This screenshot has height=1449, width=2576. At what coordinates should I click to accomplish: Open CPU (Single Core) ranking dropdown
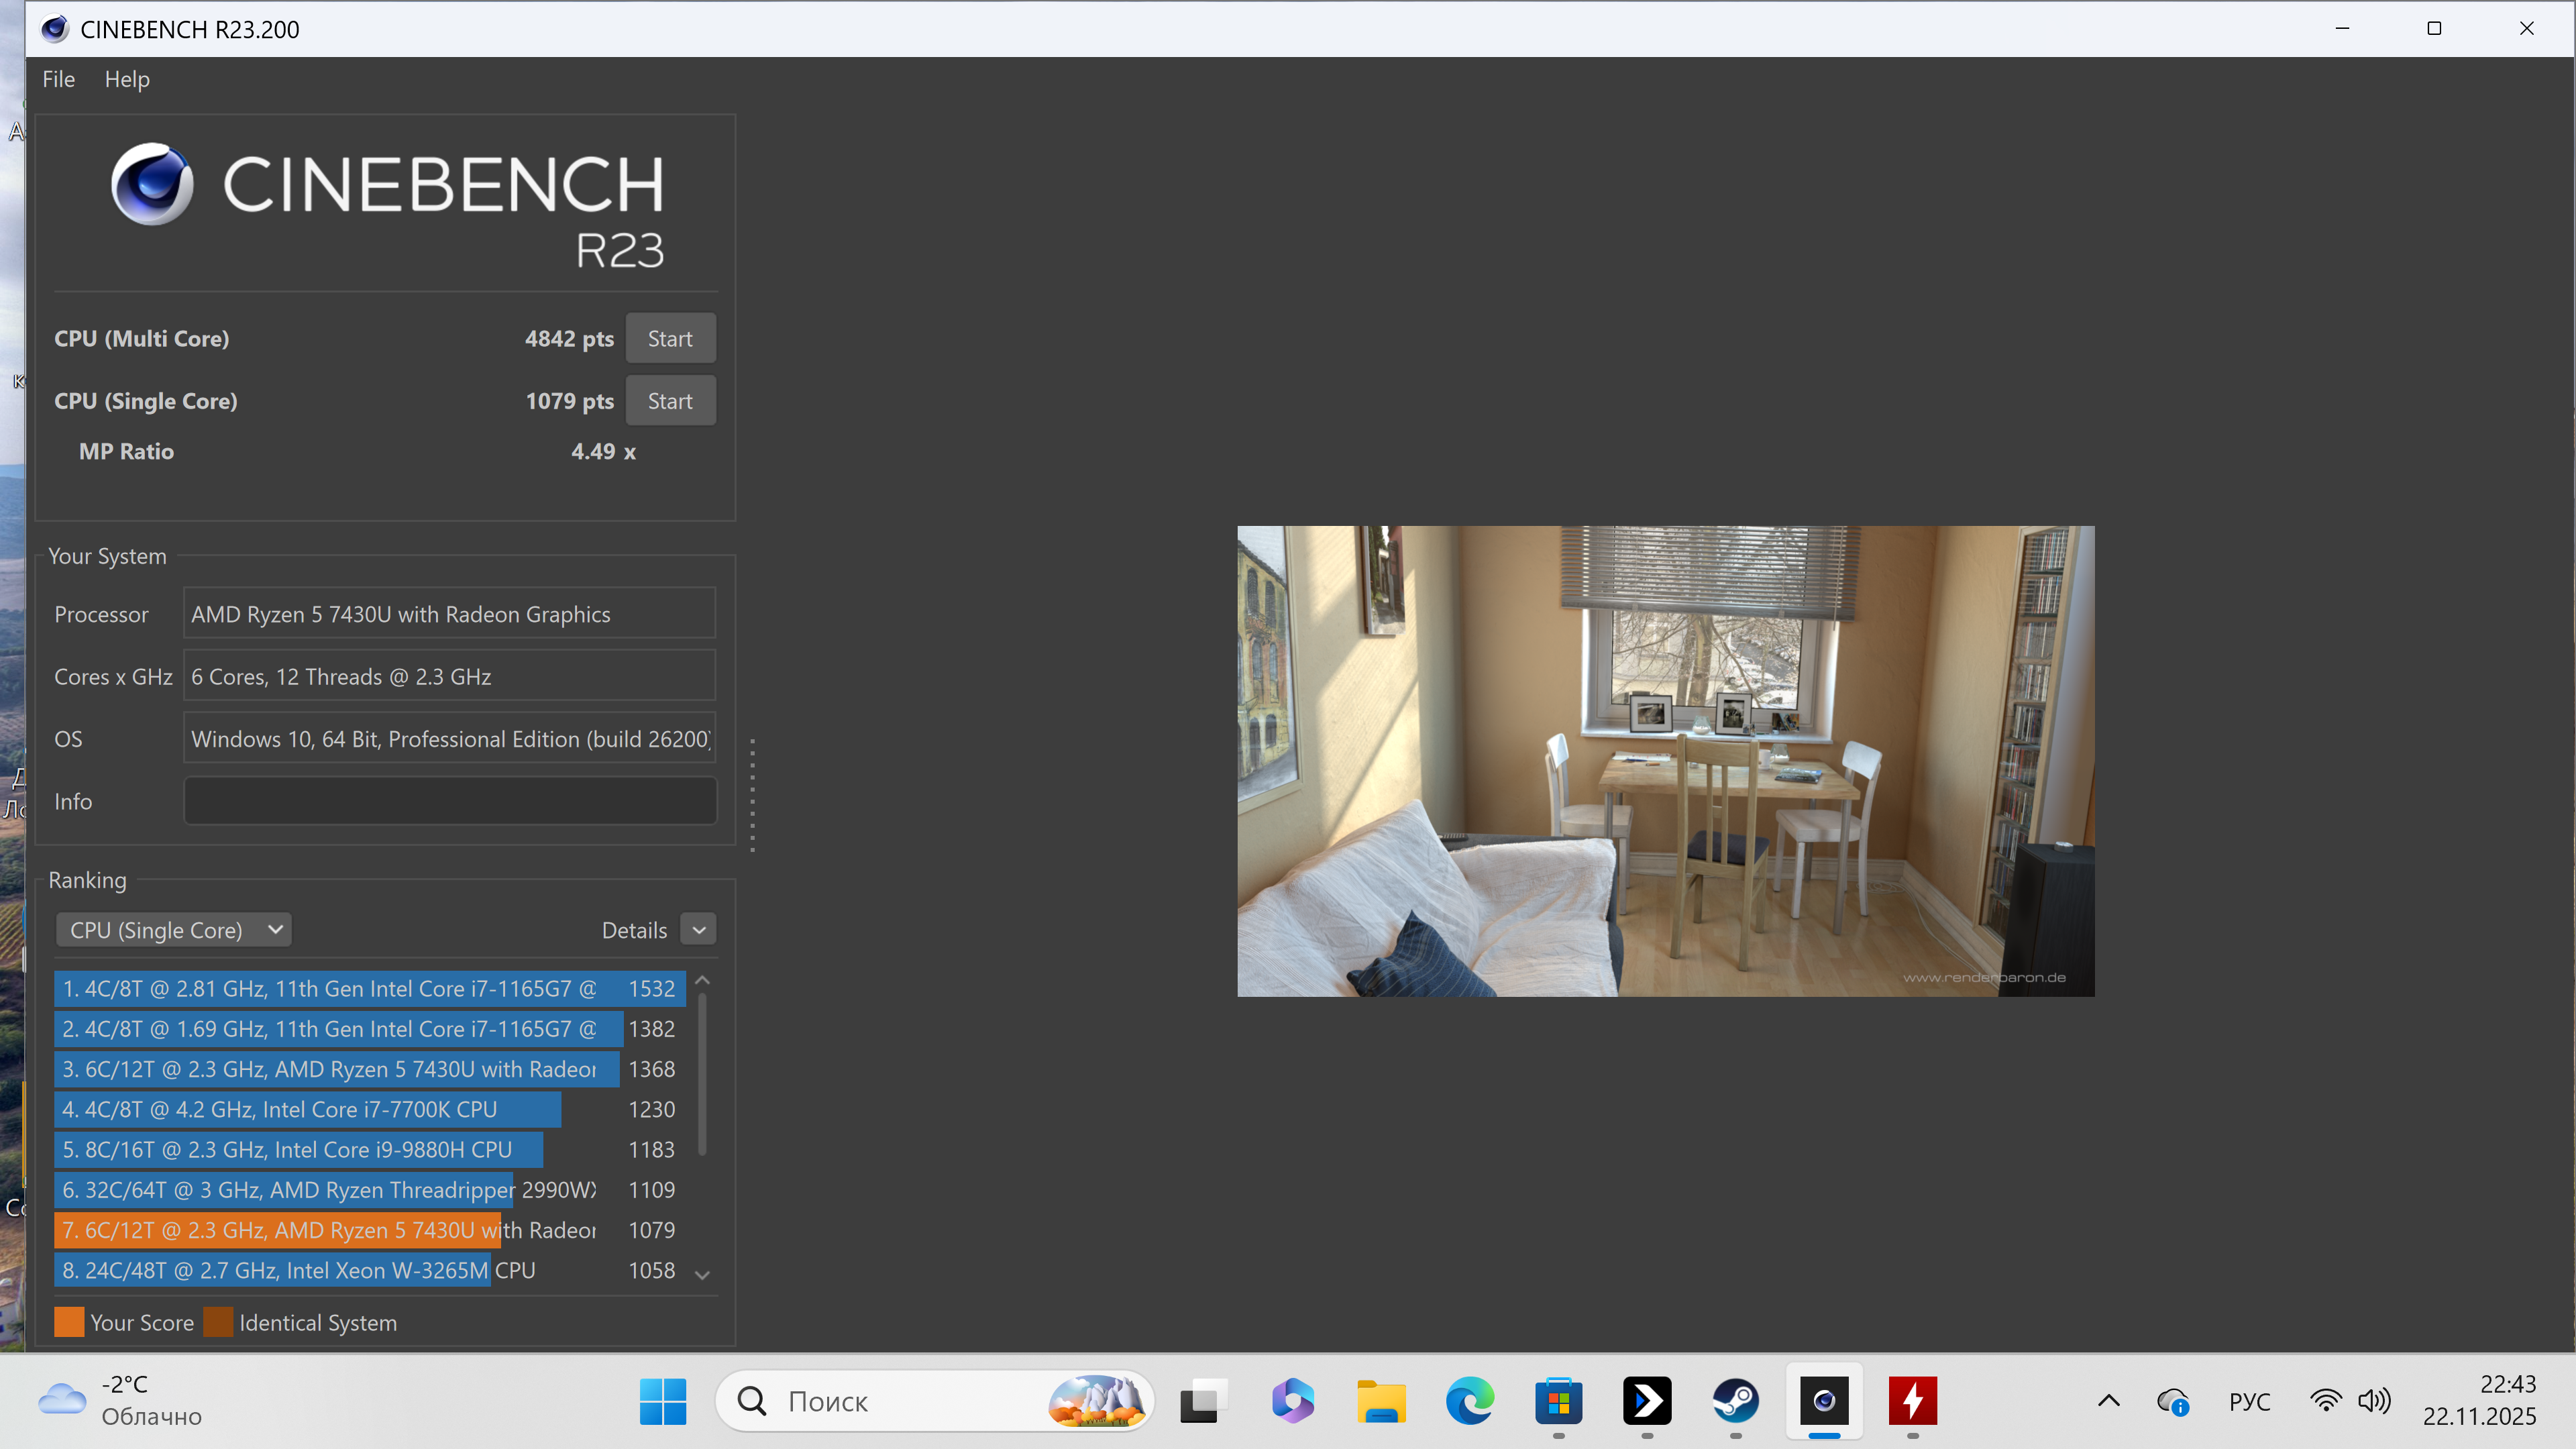pyautogui.click(x=174, y=930)
